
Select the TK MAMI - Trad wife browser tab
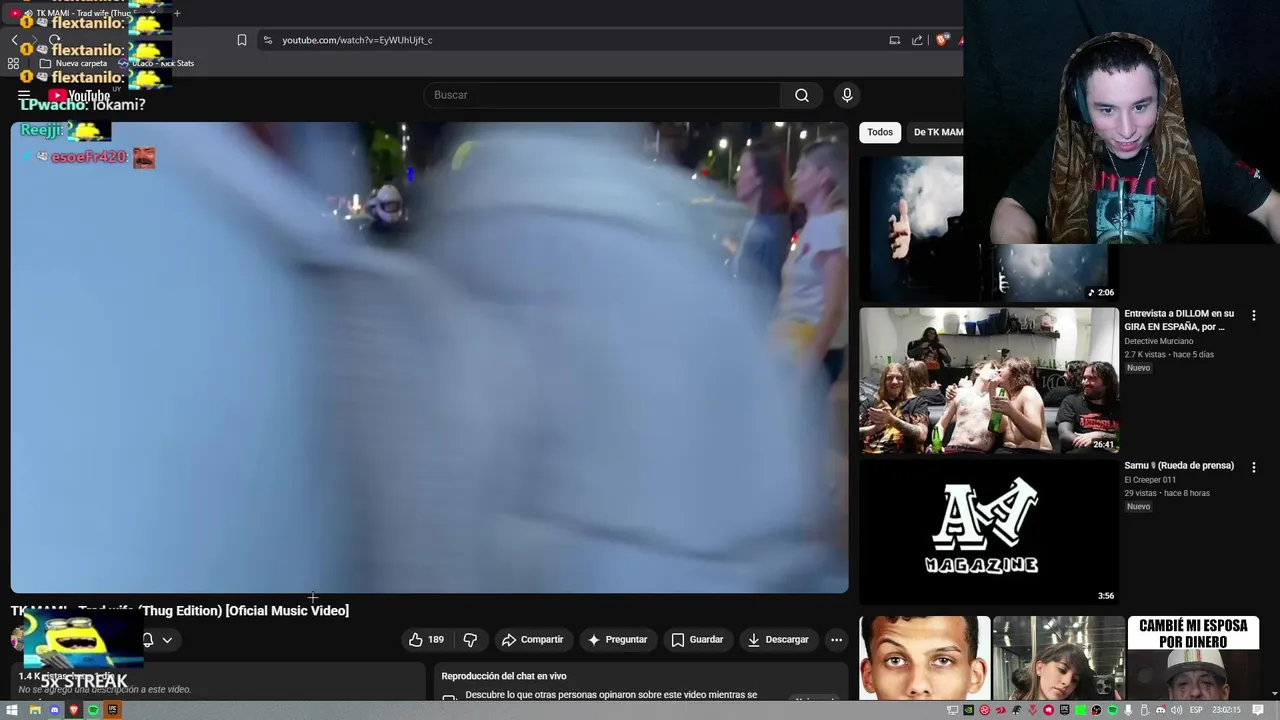pyautogui.click(x=85, y=13)
